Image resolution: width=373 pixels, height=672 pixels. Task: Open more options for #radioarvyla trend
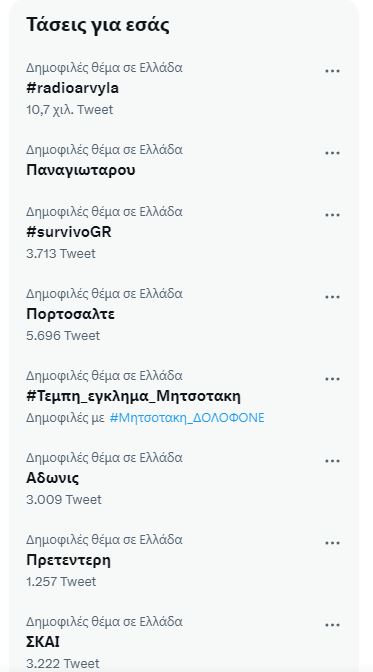332,71
